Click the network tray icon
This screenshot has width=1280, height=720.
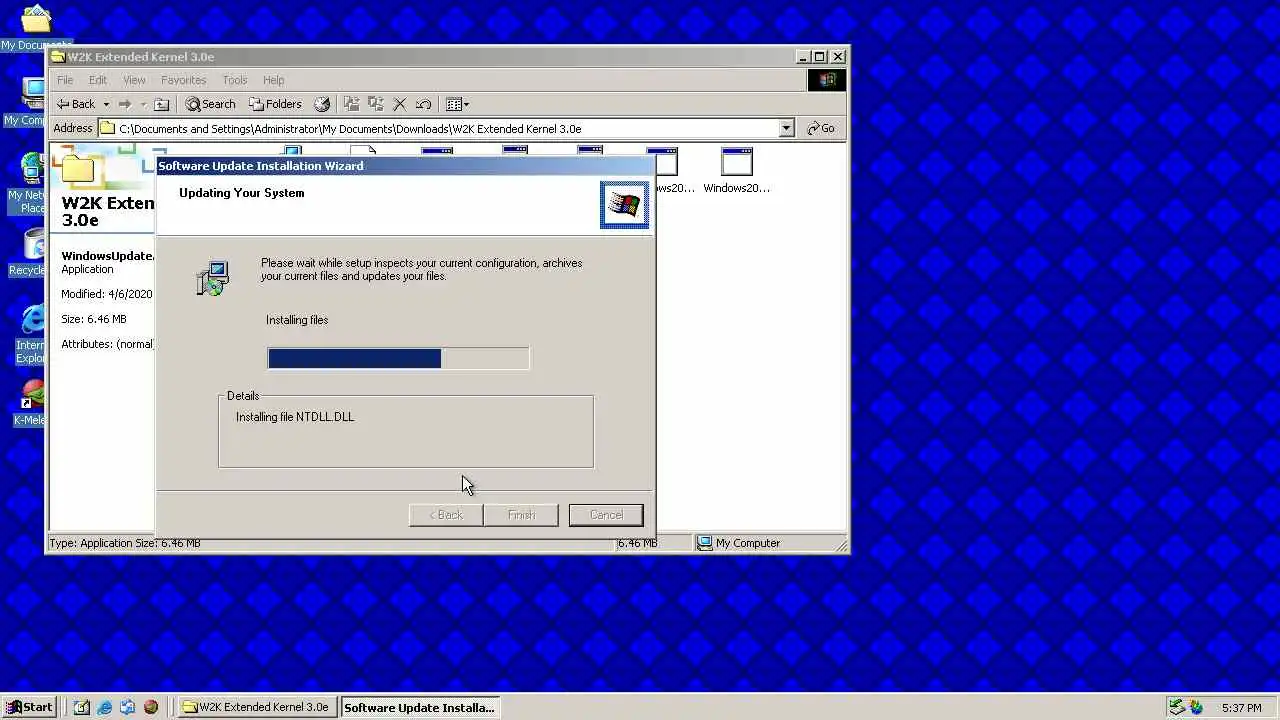point(1177,707)
